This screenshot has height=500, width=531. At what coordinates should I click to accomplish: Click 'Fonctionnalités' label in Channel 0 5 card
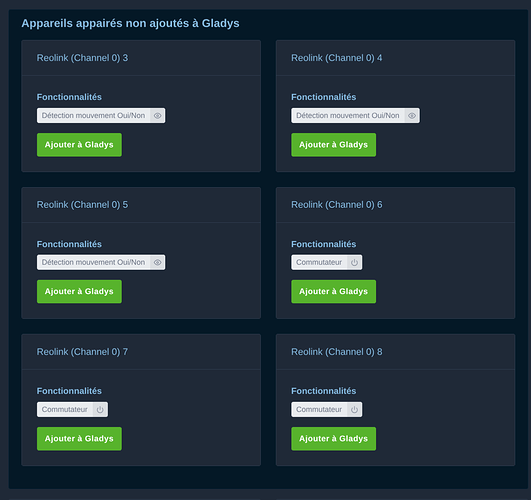click(69, 244)
